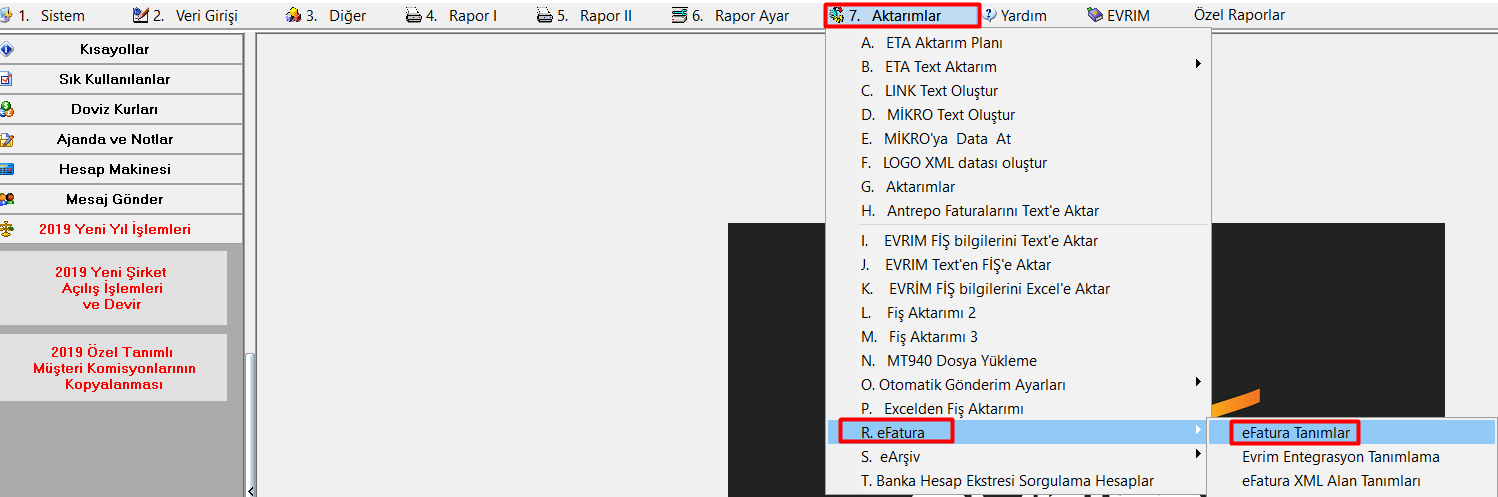Click the 2019 Yeni Yıl İşlemleri icon
This screenshot has height=497, width=1498.
click(x=6, y=229)
